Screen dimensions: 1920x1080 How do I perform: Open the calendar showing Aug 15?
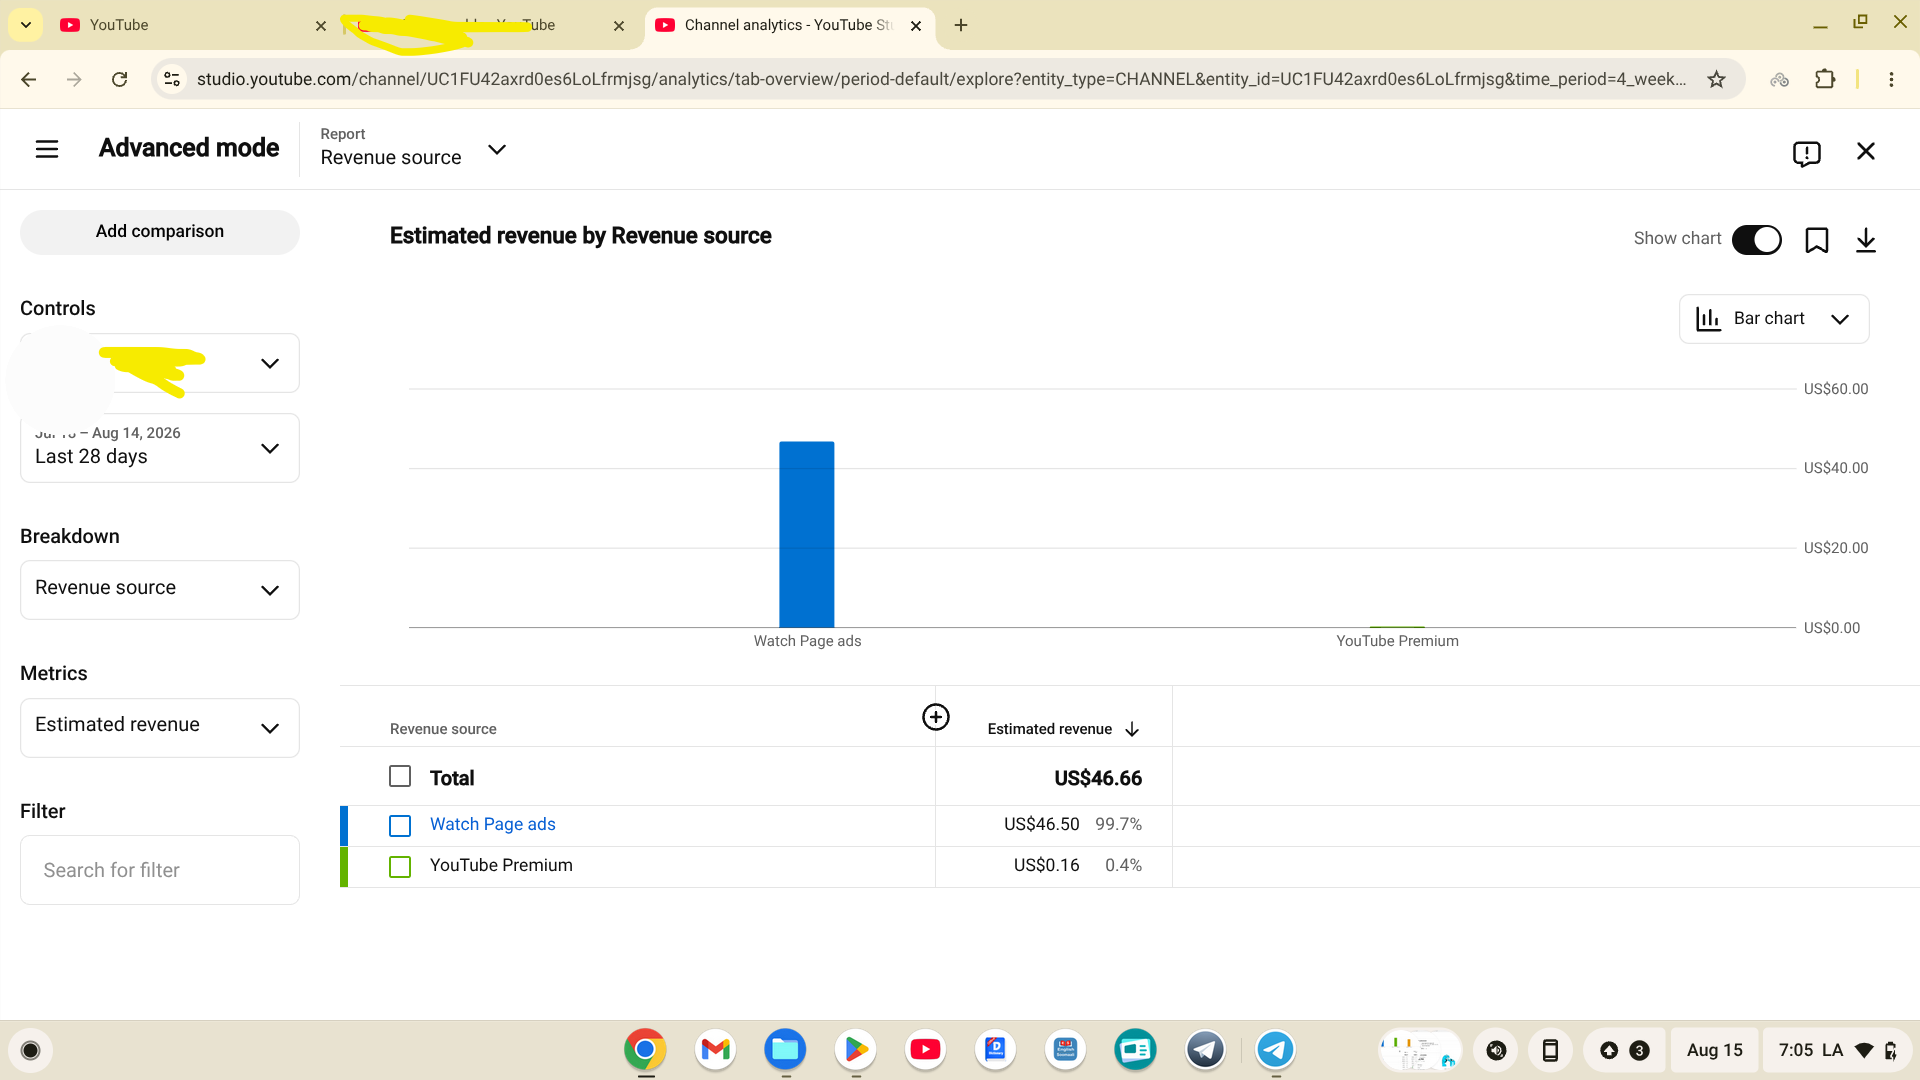1714,1050
